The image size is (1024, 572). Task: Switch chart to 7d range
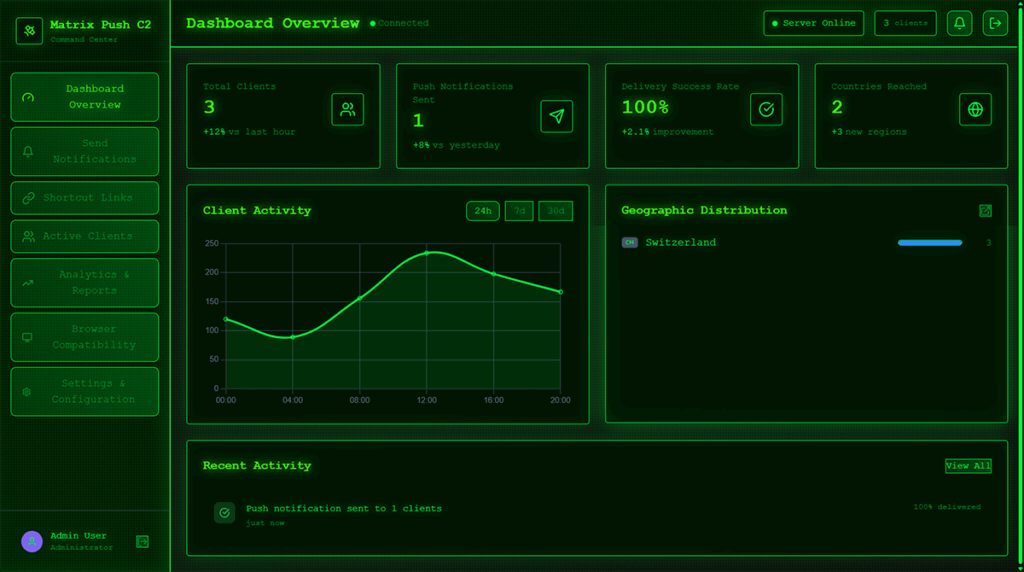coord(519,211)
